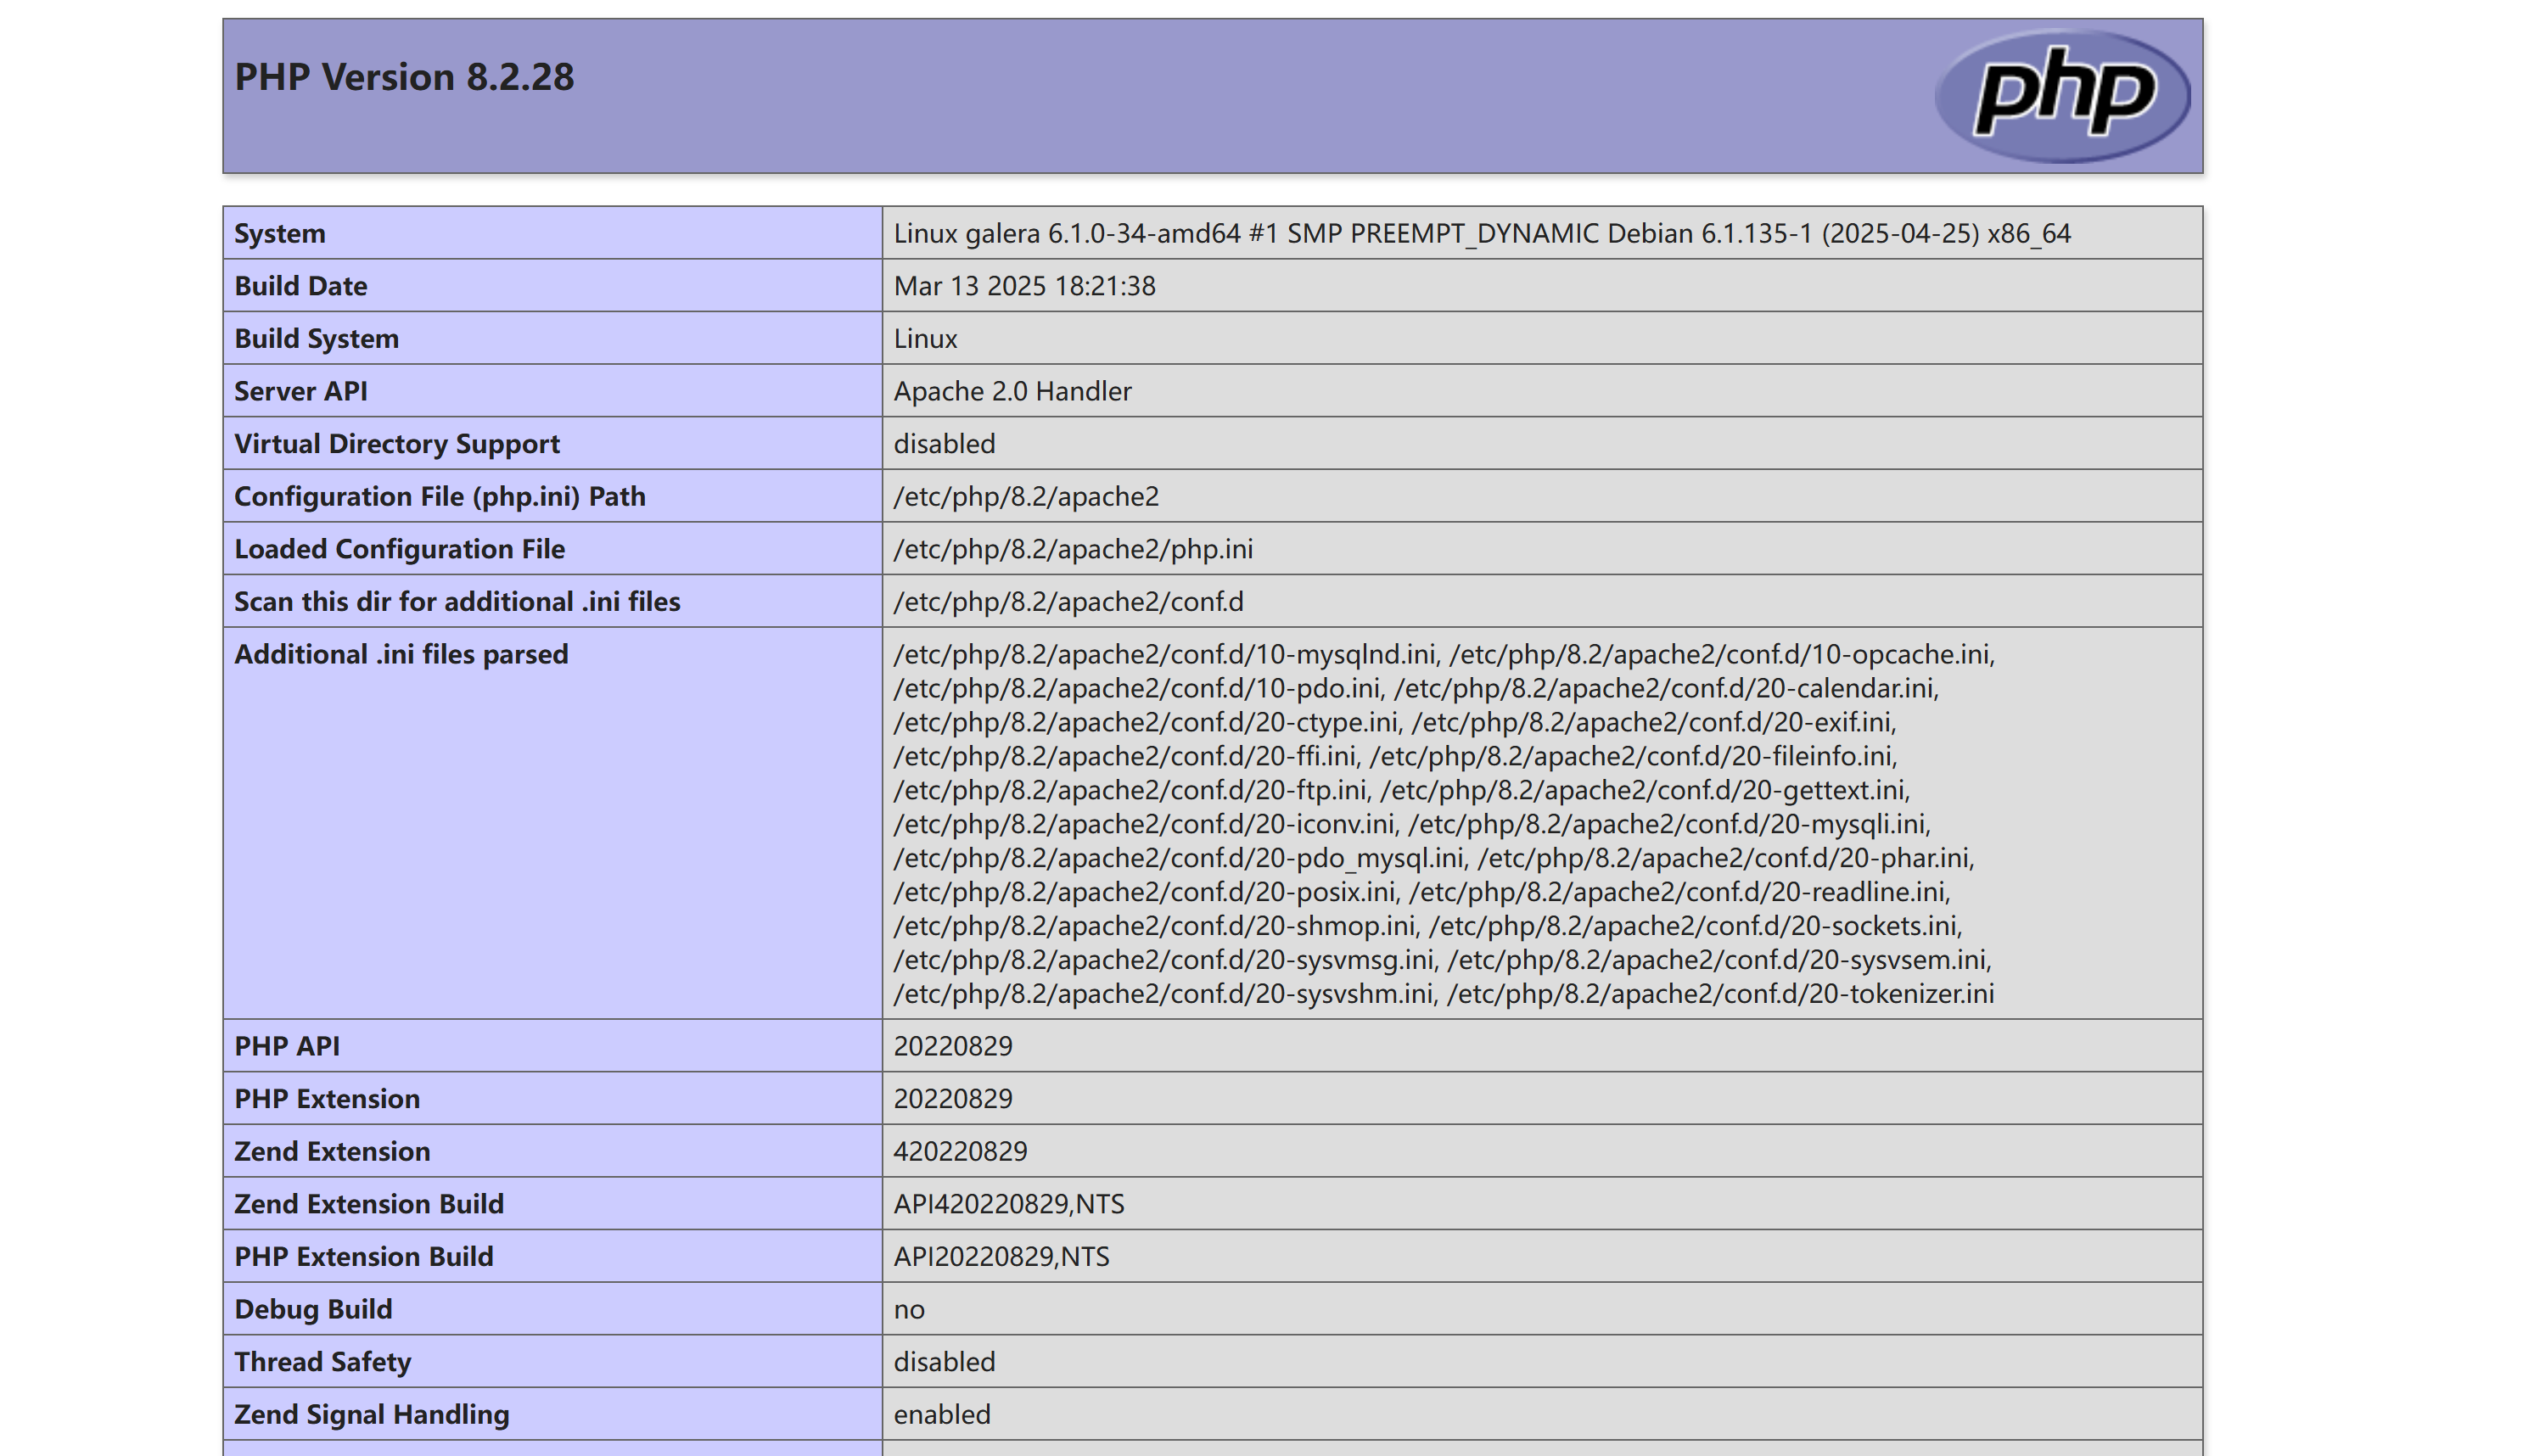Select the PHP Extension '20220829' value

tap(953, 1099)
